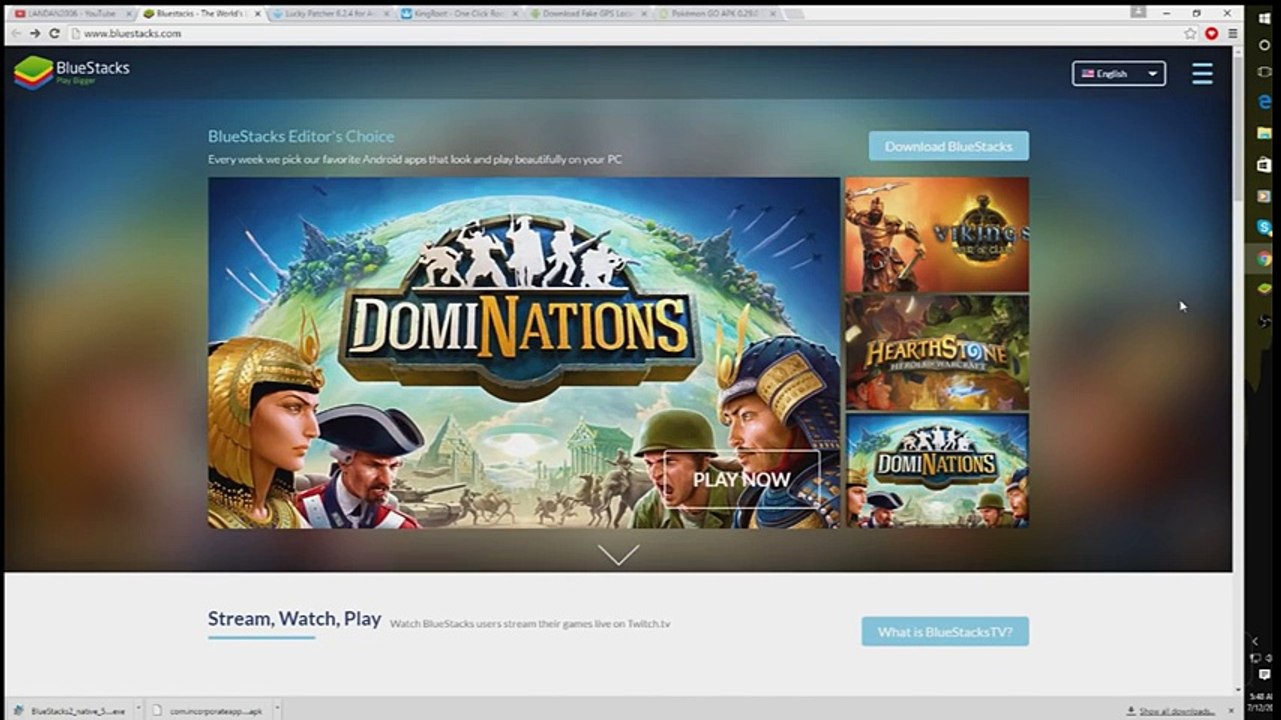
Task: Expand the BlueStacks exe download options arrow
Action: [138, 710]
